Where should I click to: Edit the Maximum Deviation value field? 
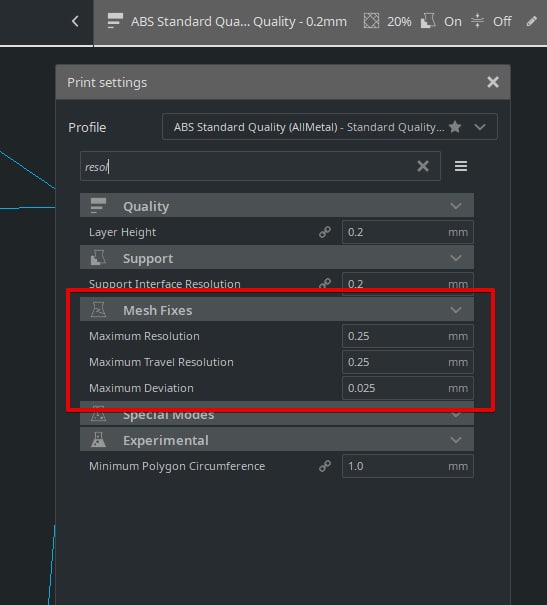pyautogui.click(x=407, y=388)
